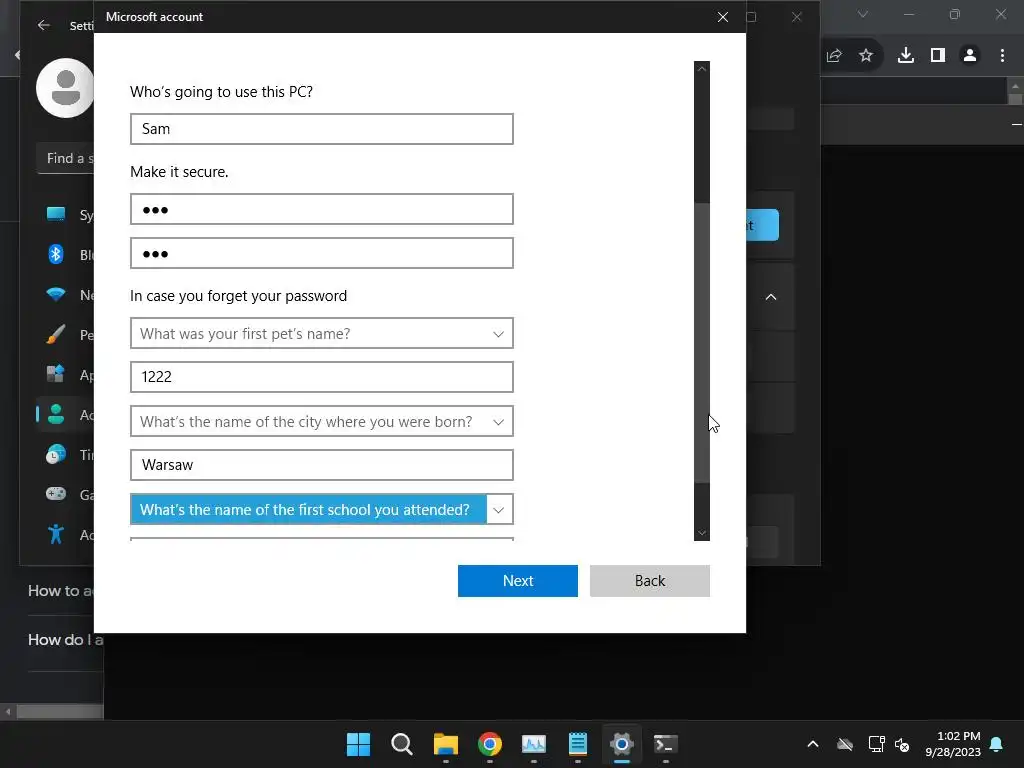Click the Find a setting search box
This screenshot has width=1024, height=768.
tap(67, 158)
